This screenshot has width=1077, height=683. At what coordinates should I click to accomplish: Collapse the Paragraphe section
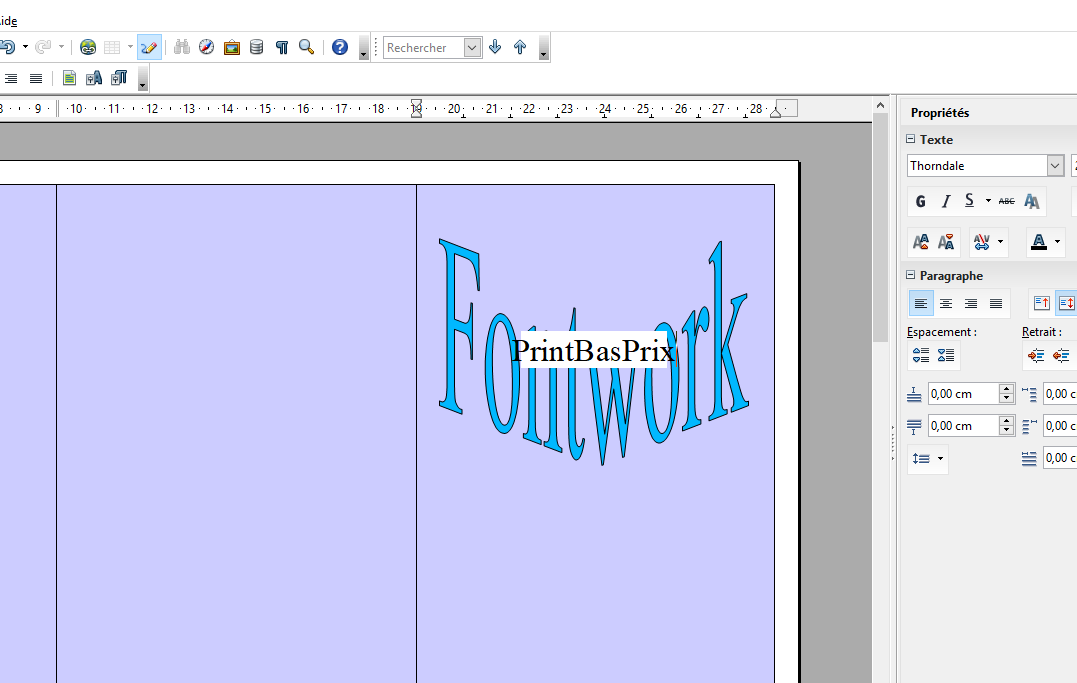pos(911,275)
